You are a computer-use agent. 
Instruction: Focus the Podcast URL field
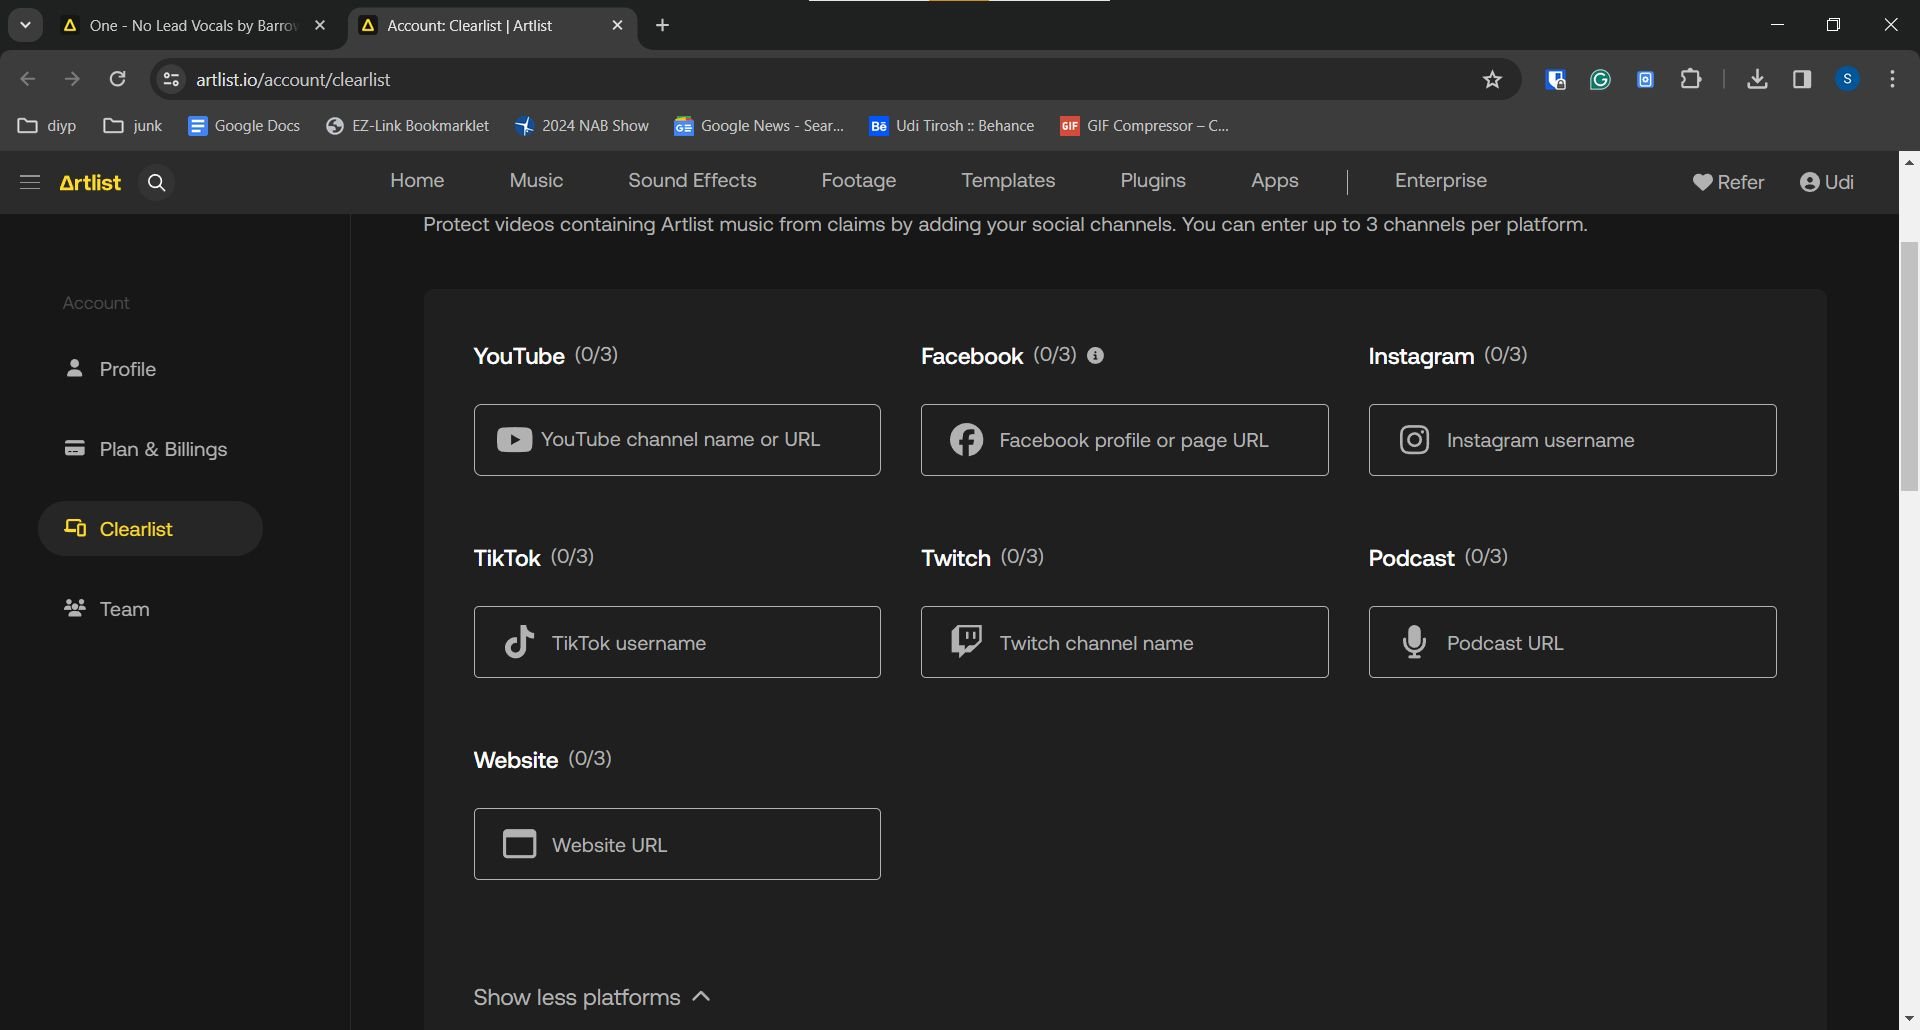pos(1572,642)
